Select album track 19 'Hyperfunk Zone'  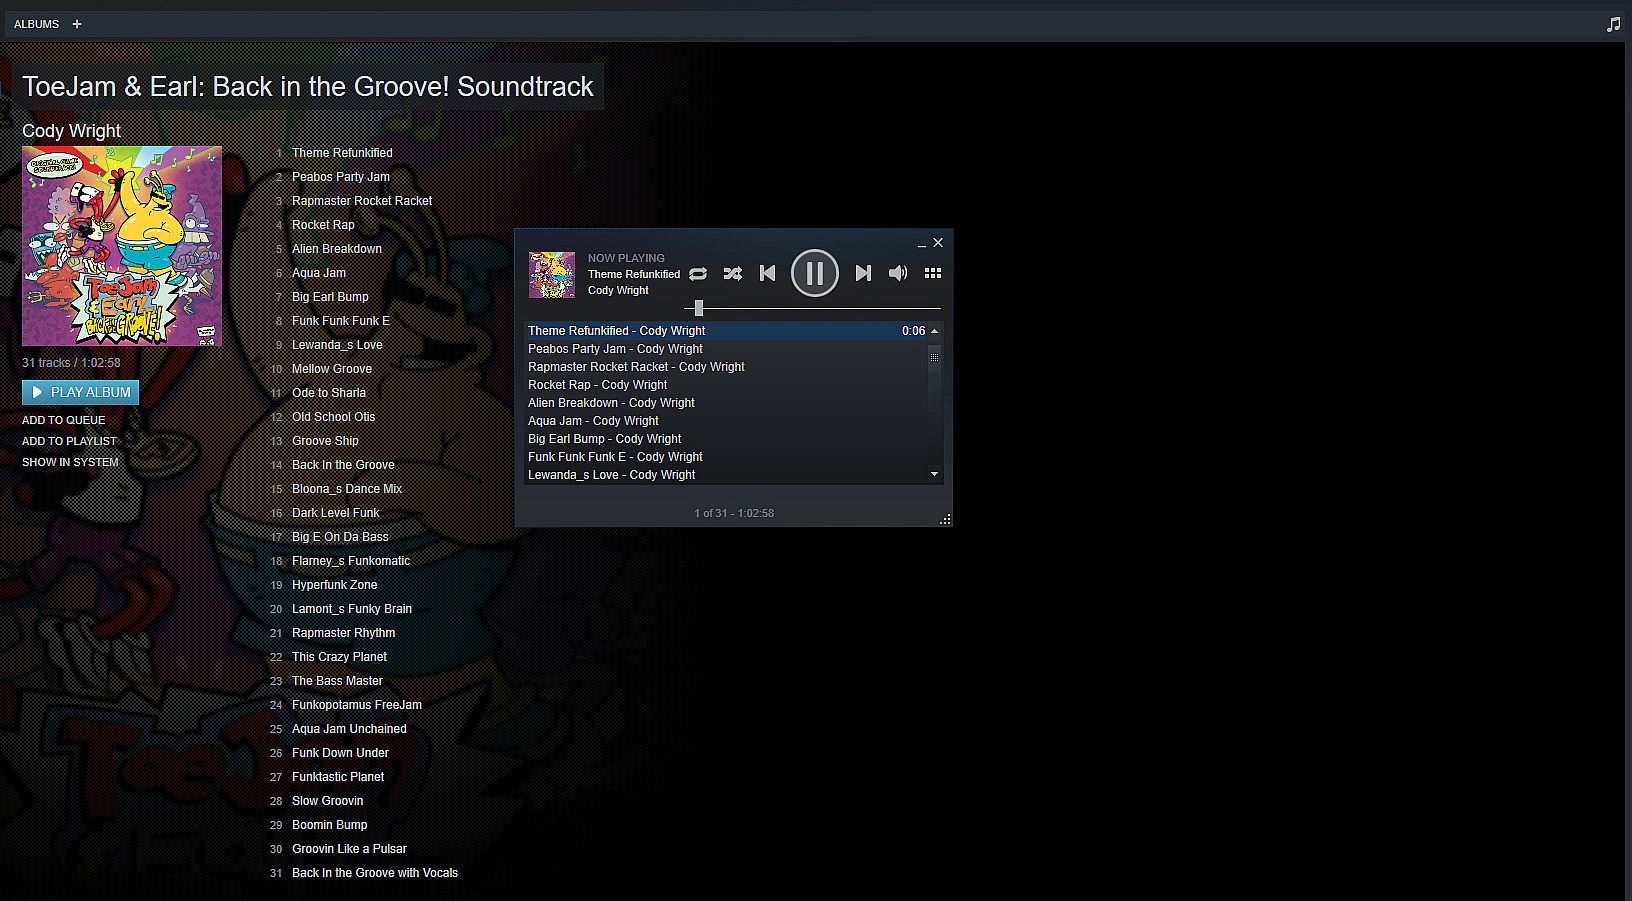335,585
